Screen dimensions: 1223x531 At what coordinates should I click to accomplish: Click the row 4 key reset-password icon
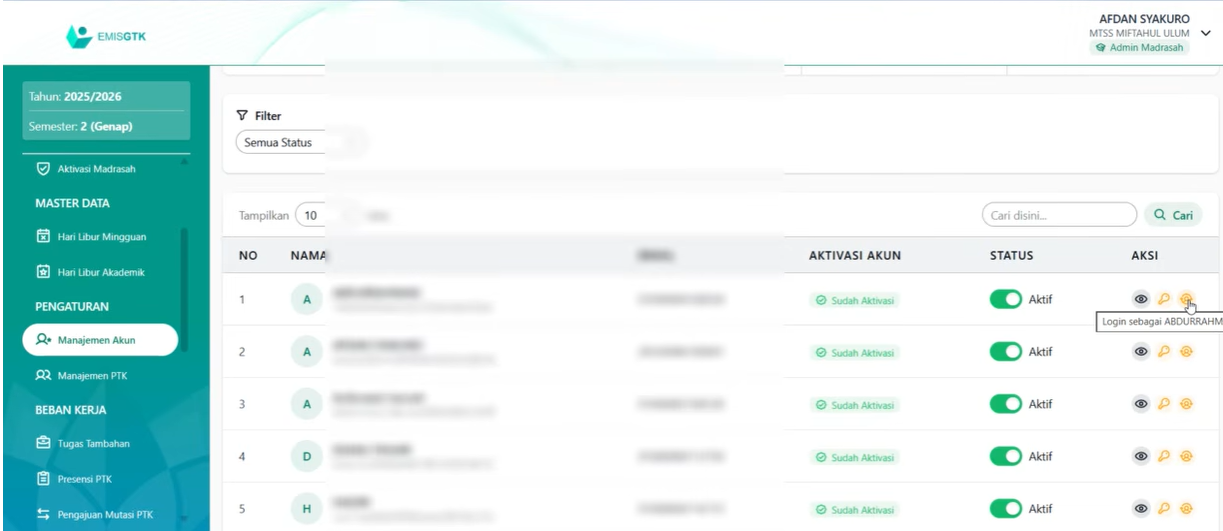[x=1163, y=457]
